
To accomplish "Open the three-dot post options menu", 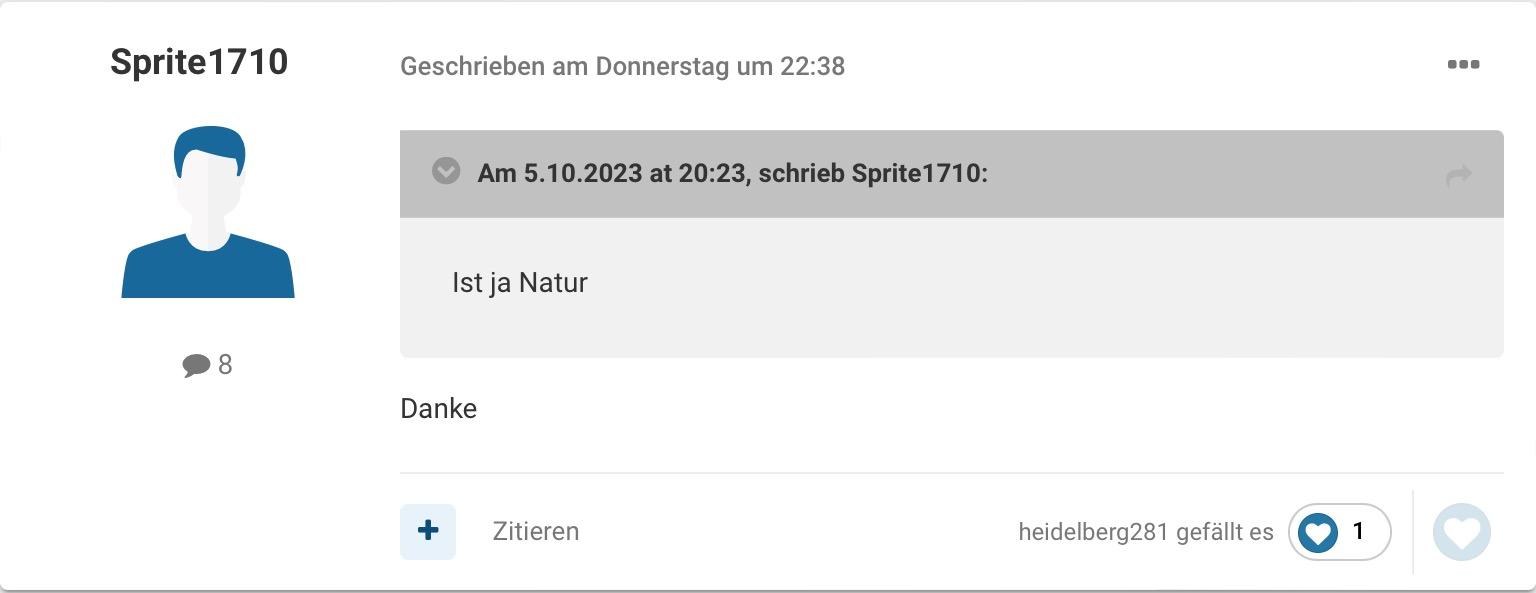I will tap(1463, 65).
